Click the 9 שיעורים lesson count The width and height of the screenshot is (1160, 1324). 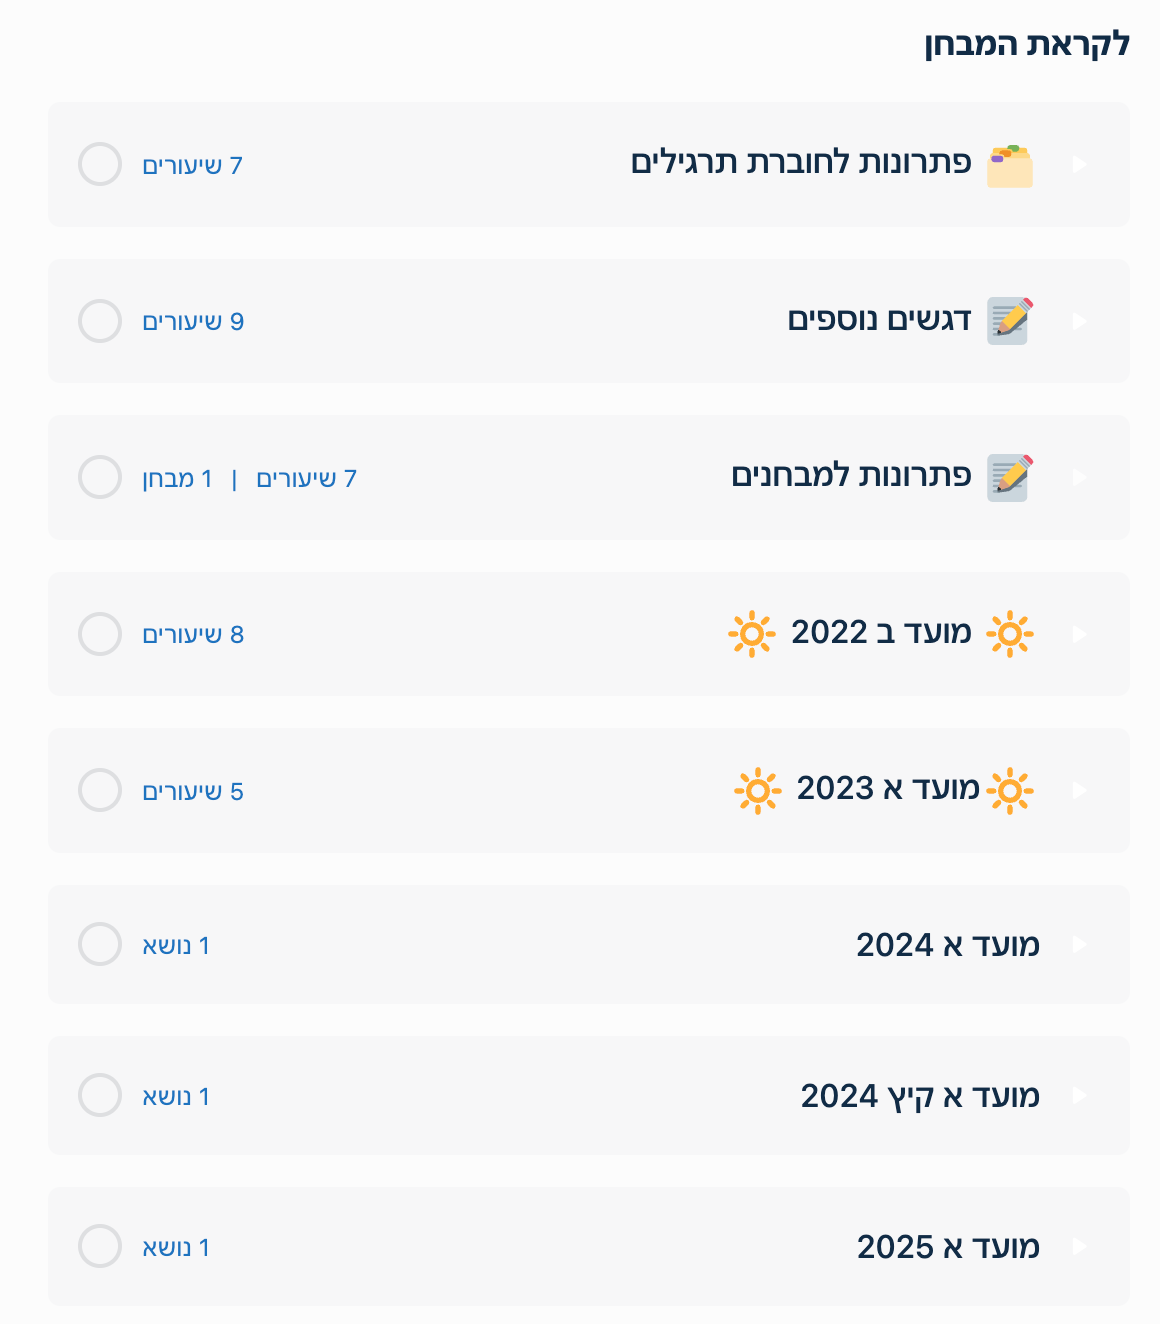193,322
